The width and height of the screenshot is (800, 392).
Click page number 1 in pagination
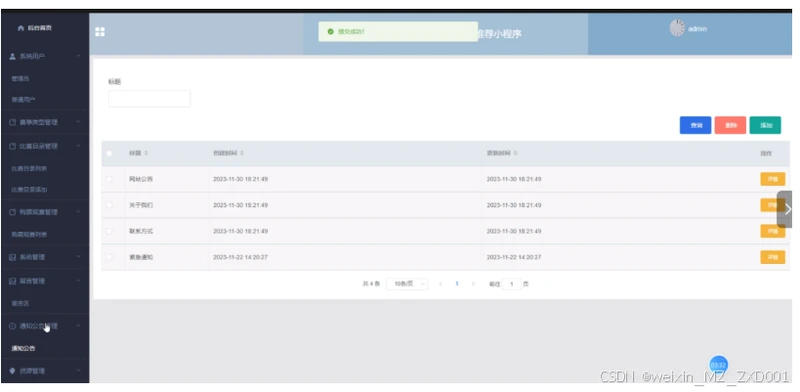tap(457, 284)
